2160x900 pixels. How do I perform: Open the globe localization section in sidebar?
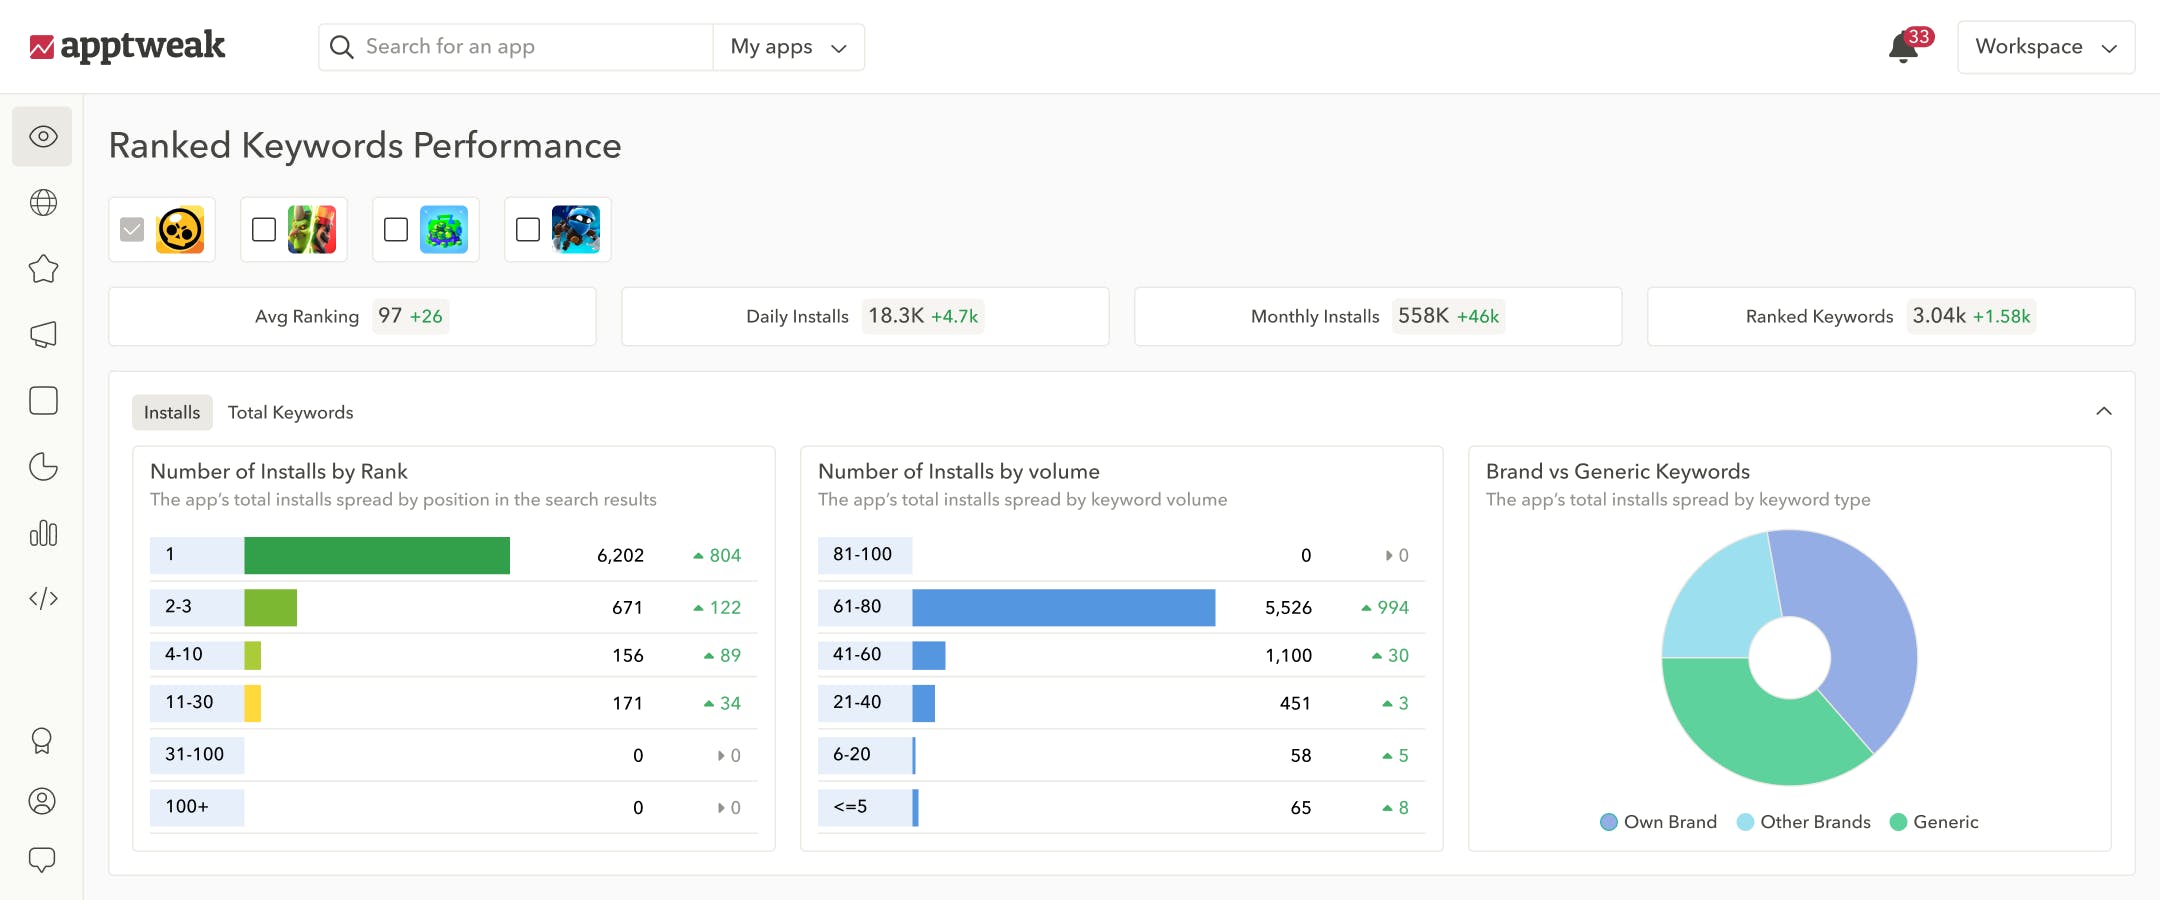42,202
